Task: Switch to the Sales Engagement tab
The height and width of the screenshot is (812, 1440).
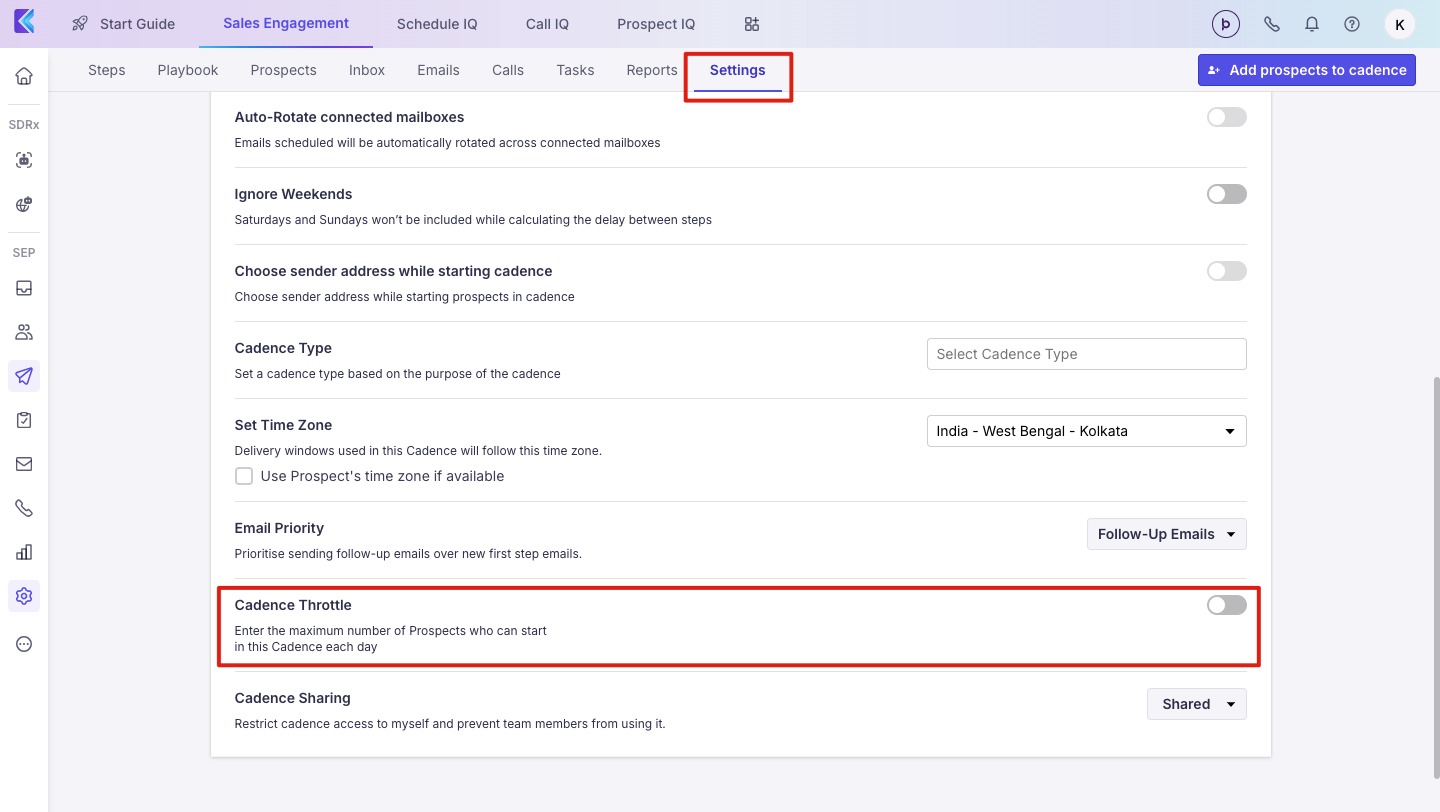Action: [286, 23]
